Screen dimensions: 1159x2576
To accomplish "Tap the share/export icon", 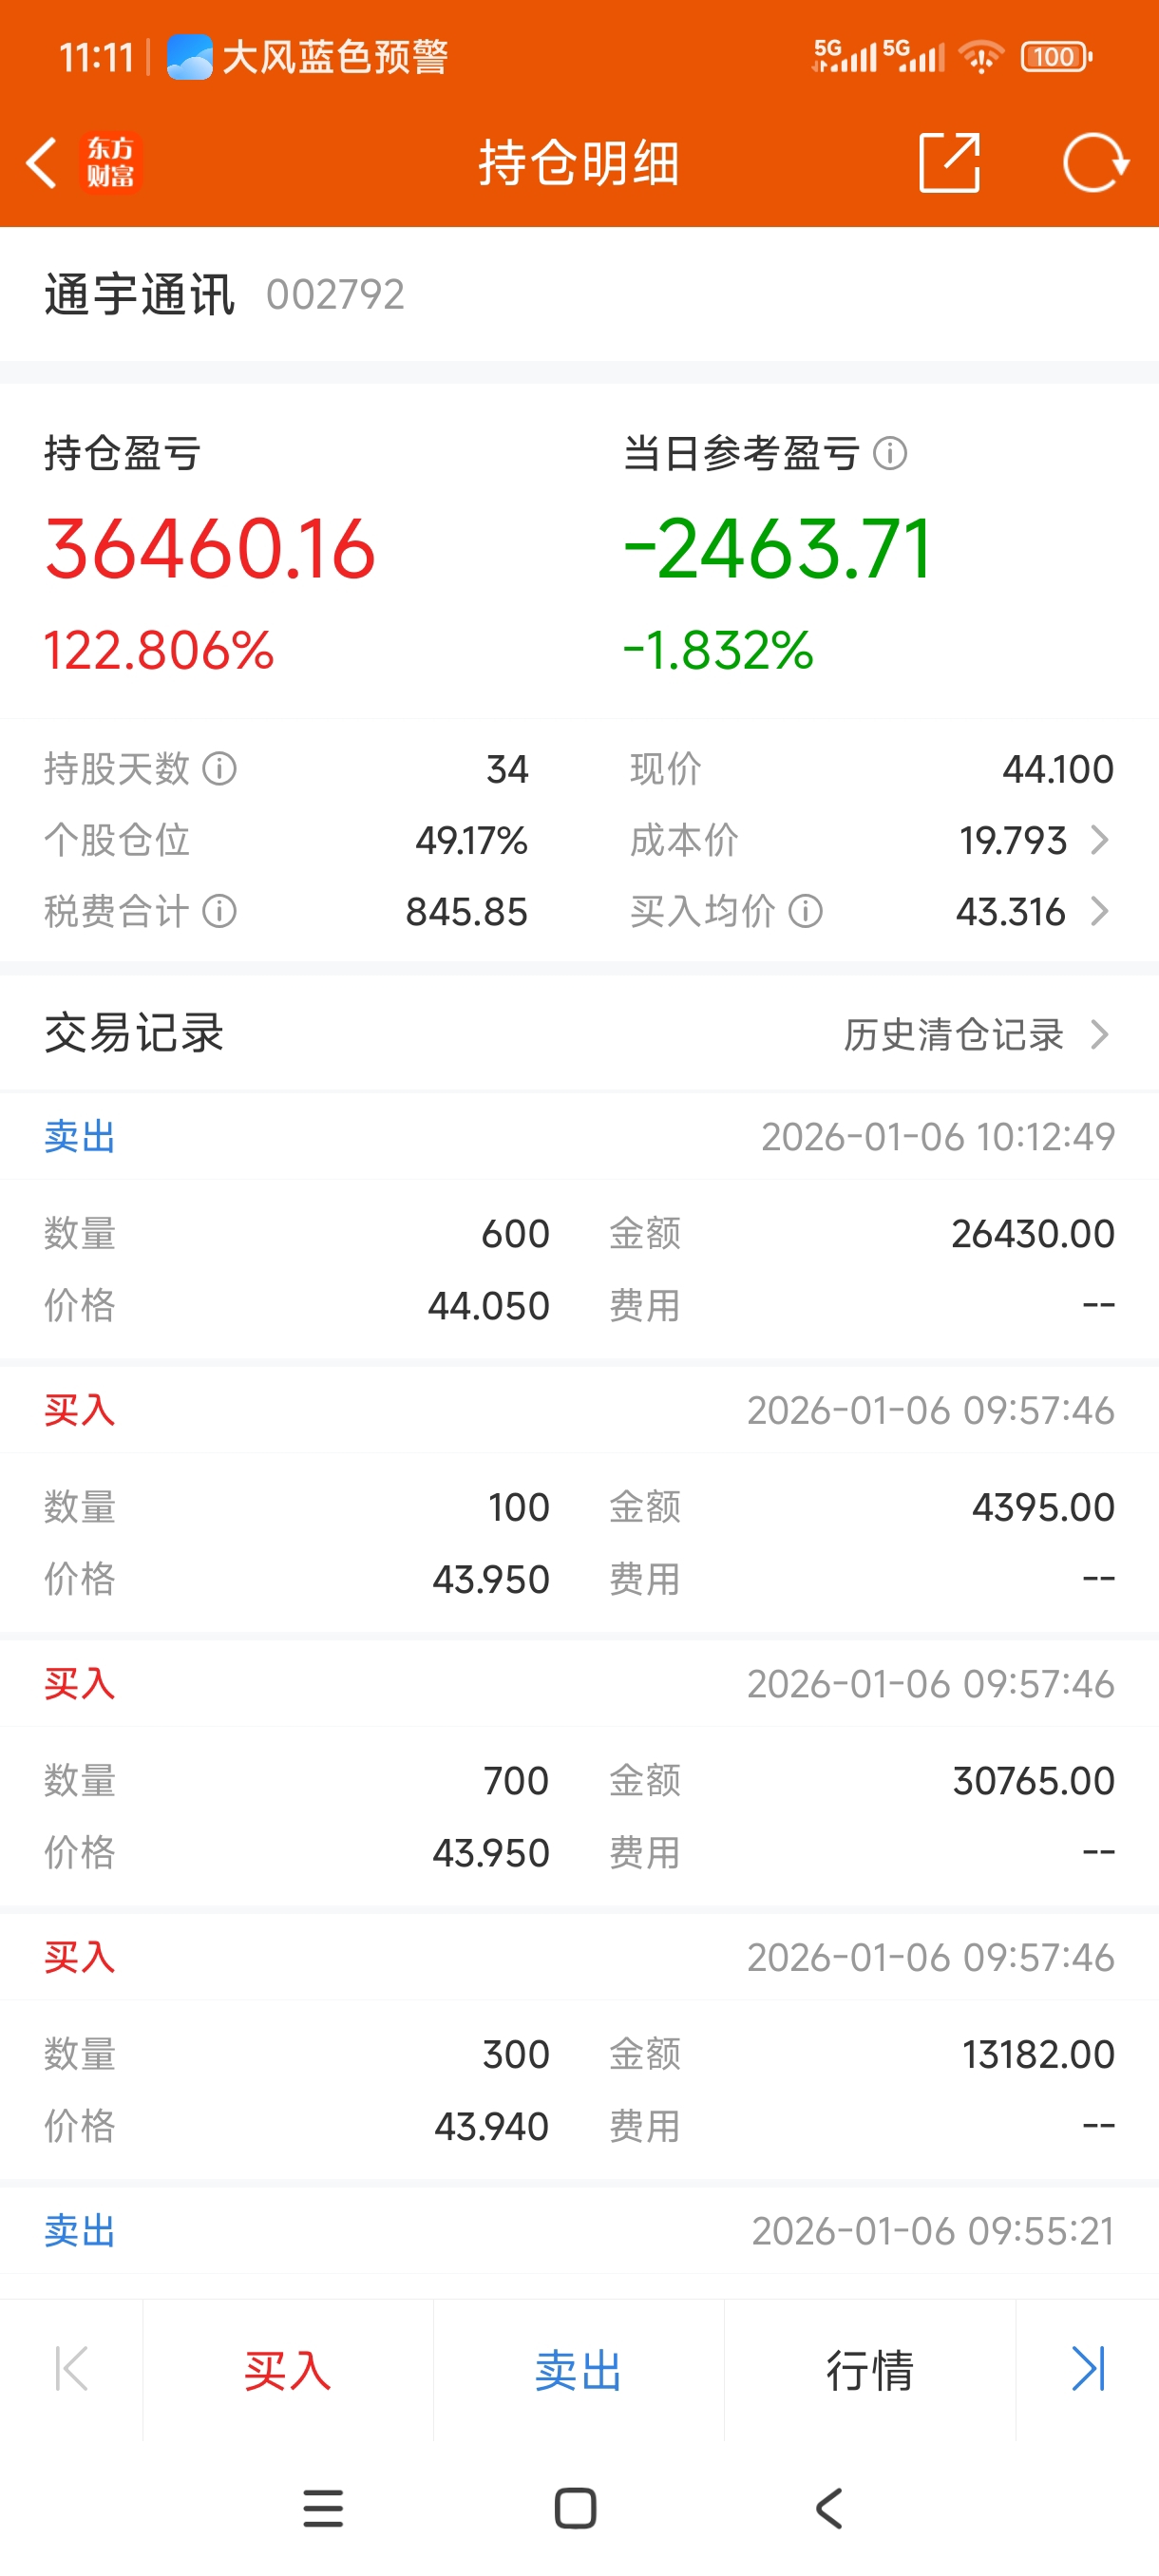I will tap(948, 163).
